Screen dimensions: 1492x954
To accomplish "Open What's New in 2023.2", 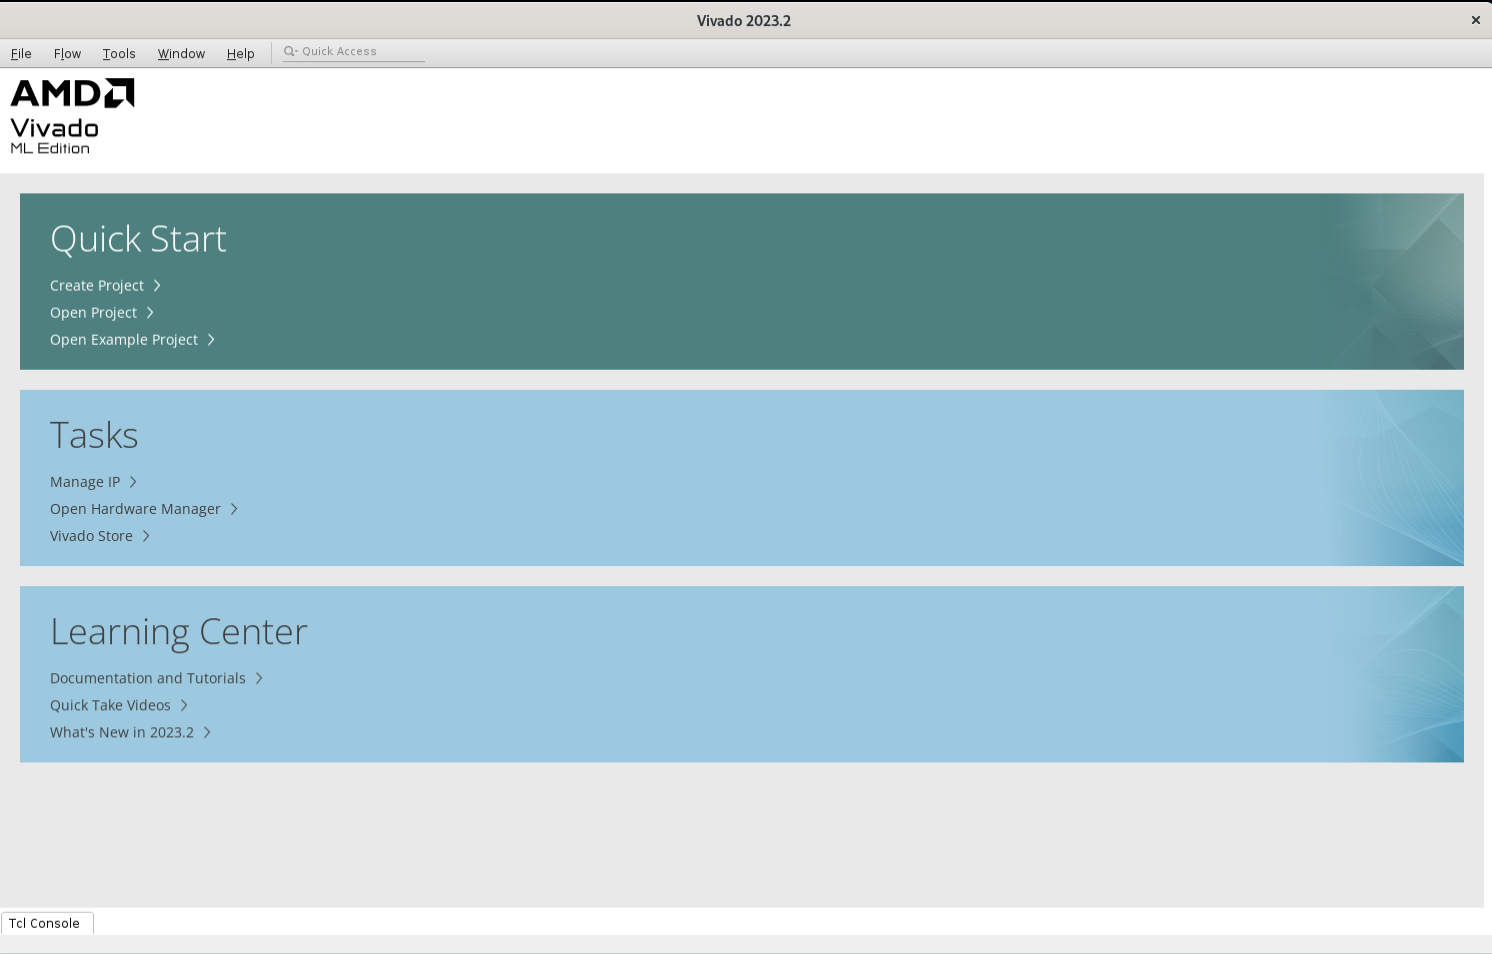I will pos(122,732).
